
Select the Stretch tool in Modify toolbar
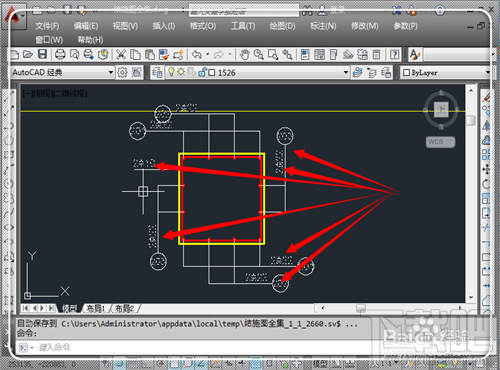tap(486, 213)
